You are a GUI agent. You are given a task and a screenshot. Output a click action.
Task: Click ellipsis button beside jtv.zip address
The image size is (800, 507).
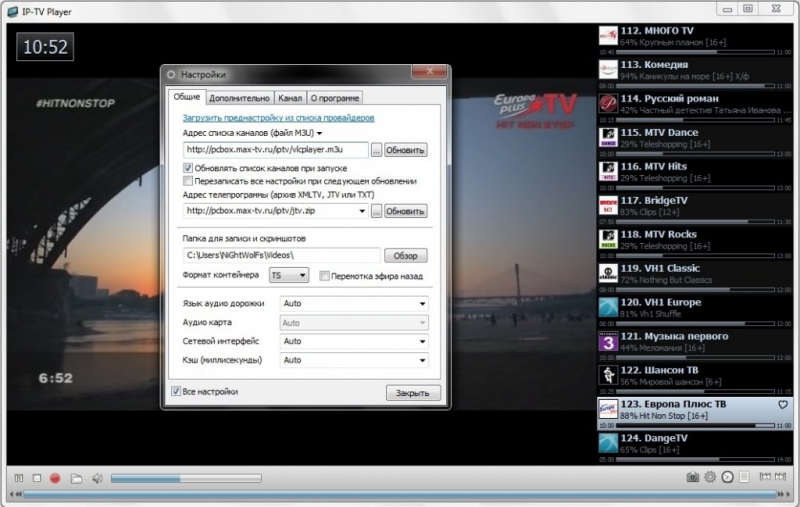[x=377, y=211]
